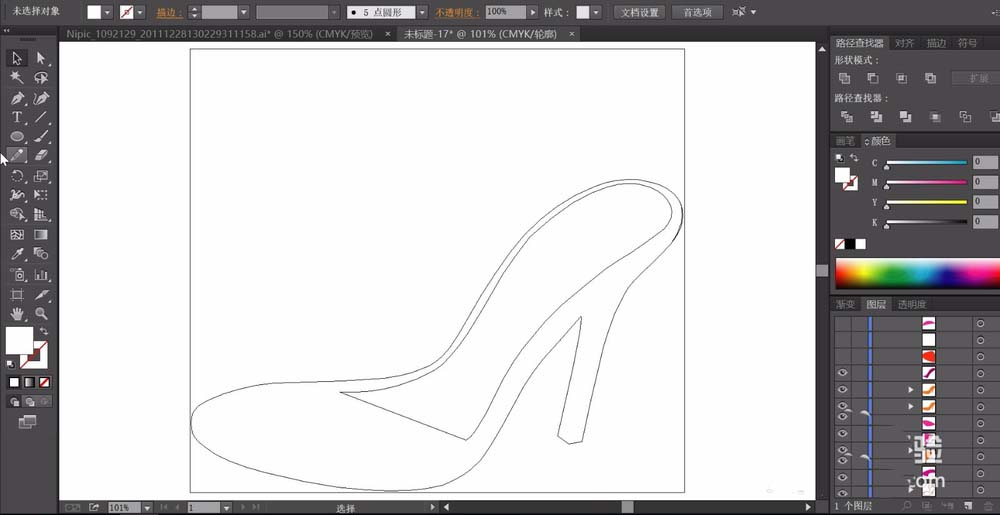1000x515 pixels.
Task: Switch to the 渐变 panel tab
Action: point(846,305)
